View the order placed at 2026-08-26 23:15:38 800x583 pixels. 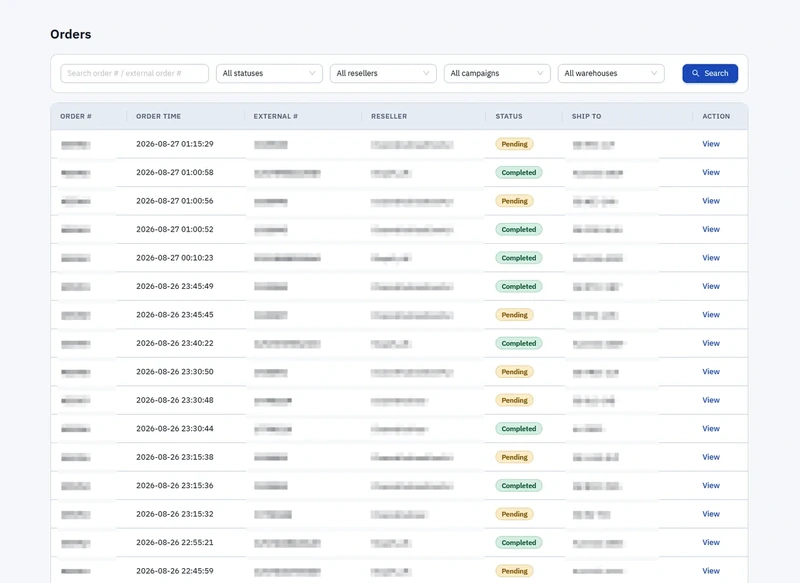(711, 457)
